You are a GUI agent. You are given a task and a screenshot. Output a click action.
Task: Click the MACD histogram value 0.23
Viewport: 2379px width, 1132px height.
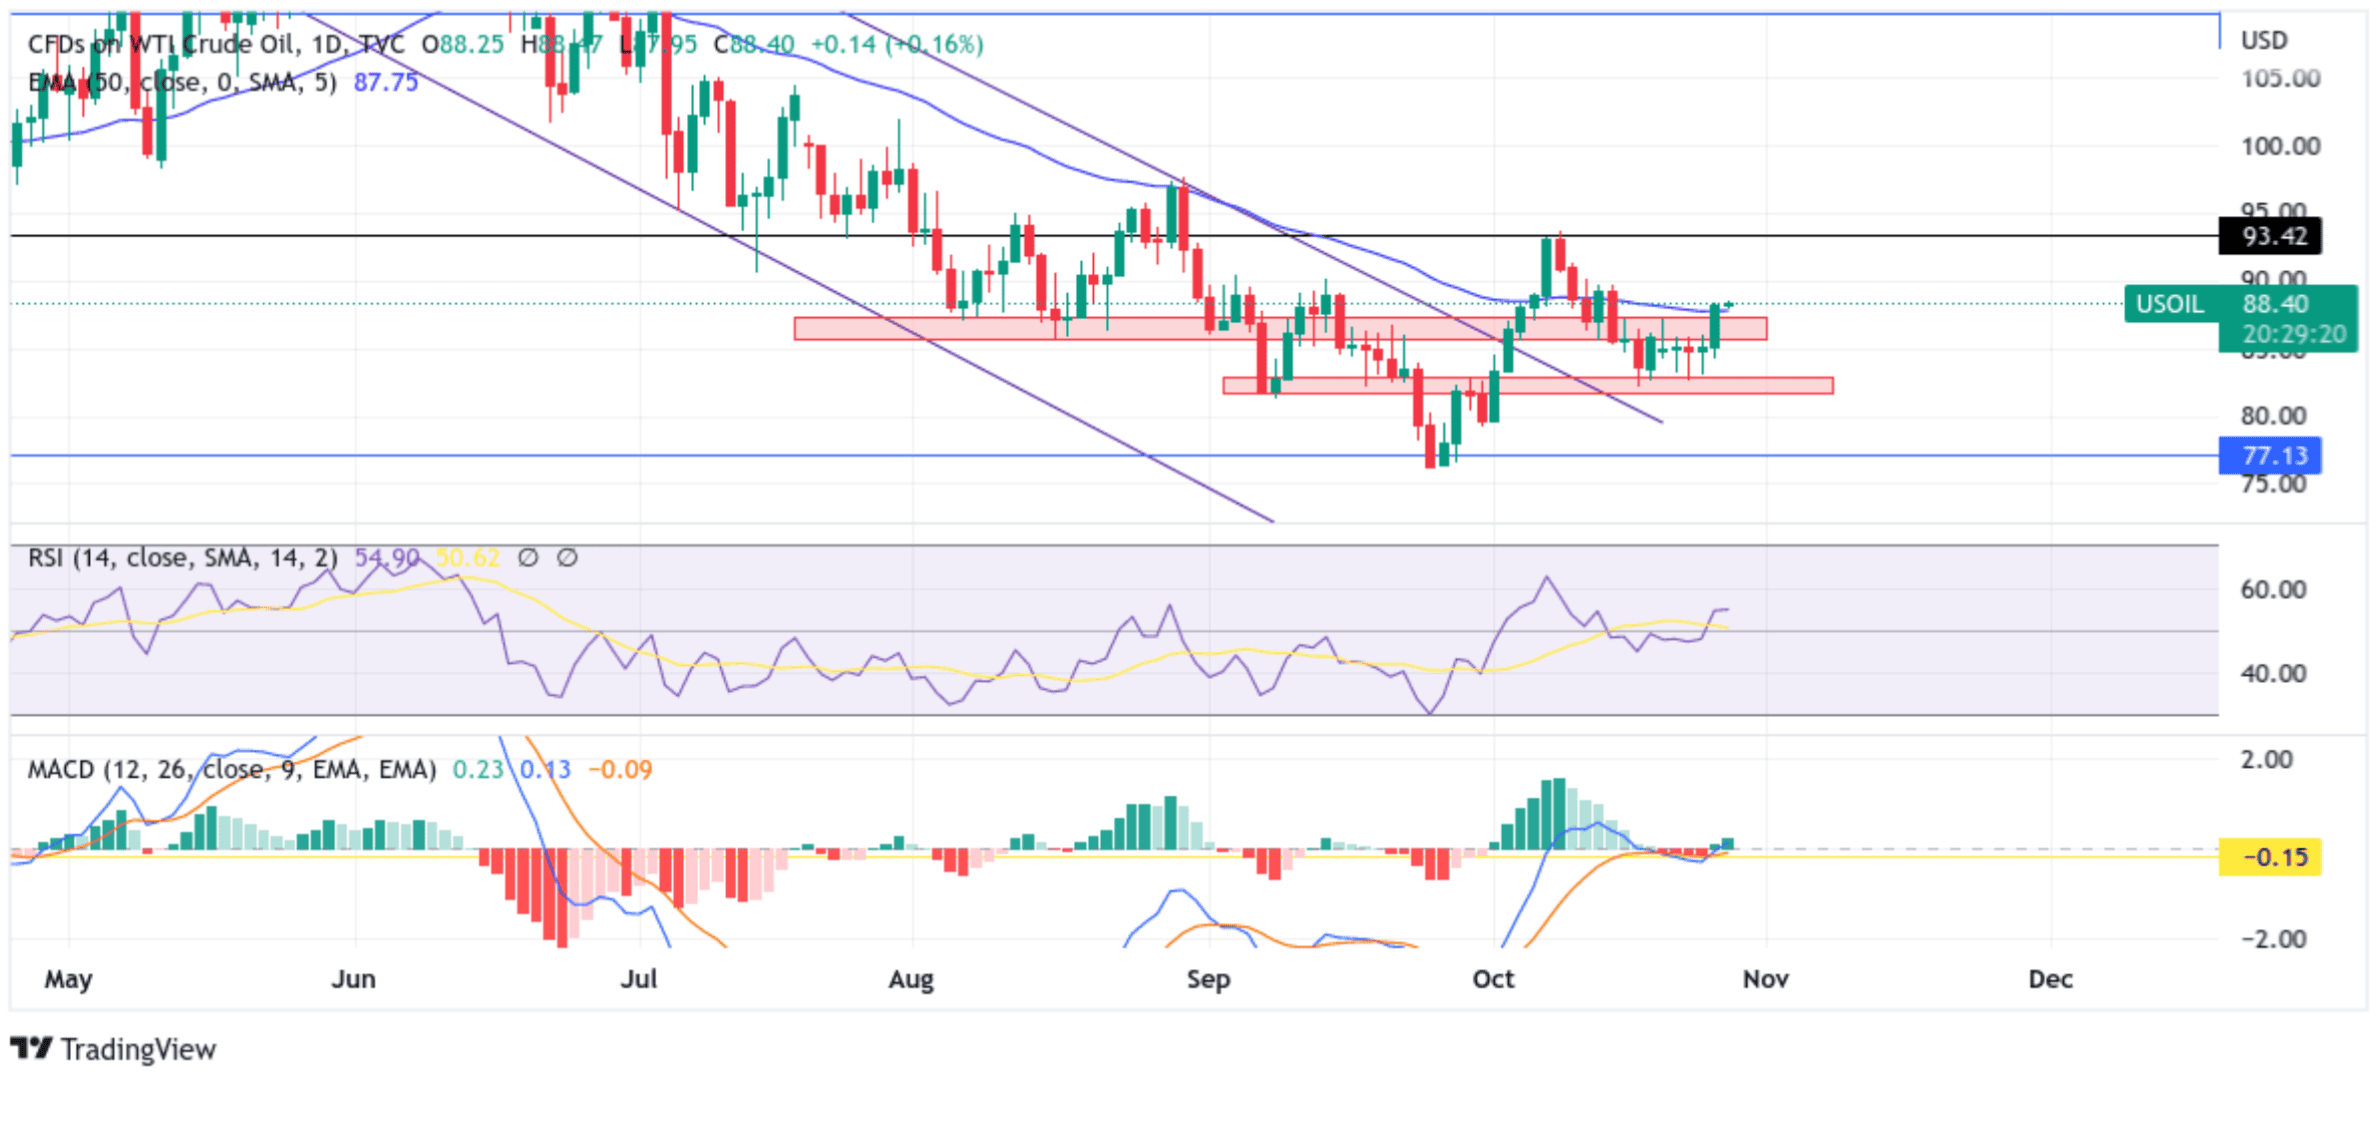click(478, 769)
